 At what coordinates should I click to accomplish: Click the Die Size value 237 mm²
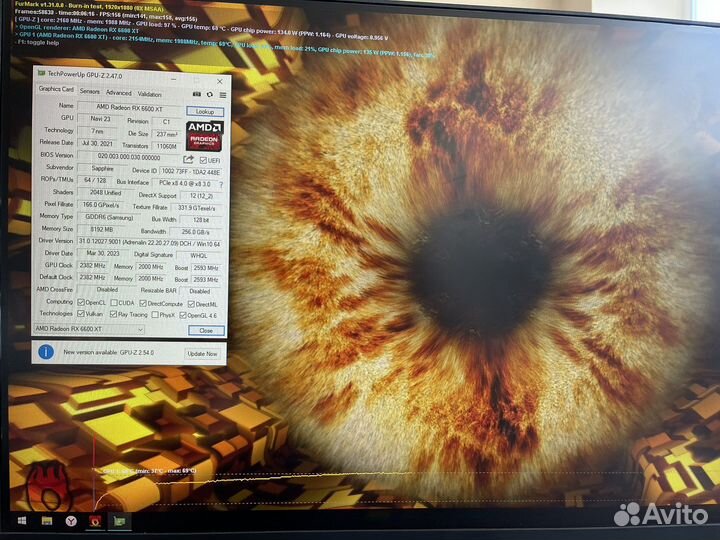point(166,134)
